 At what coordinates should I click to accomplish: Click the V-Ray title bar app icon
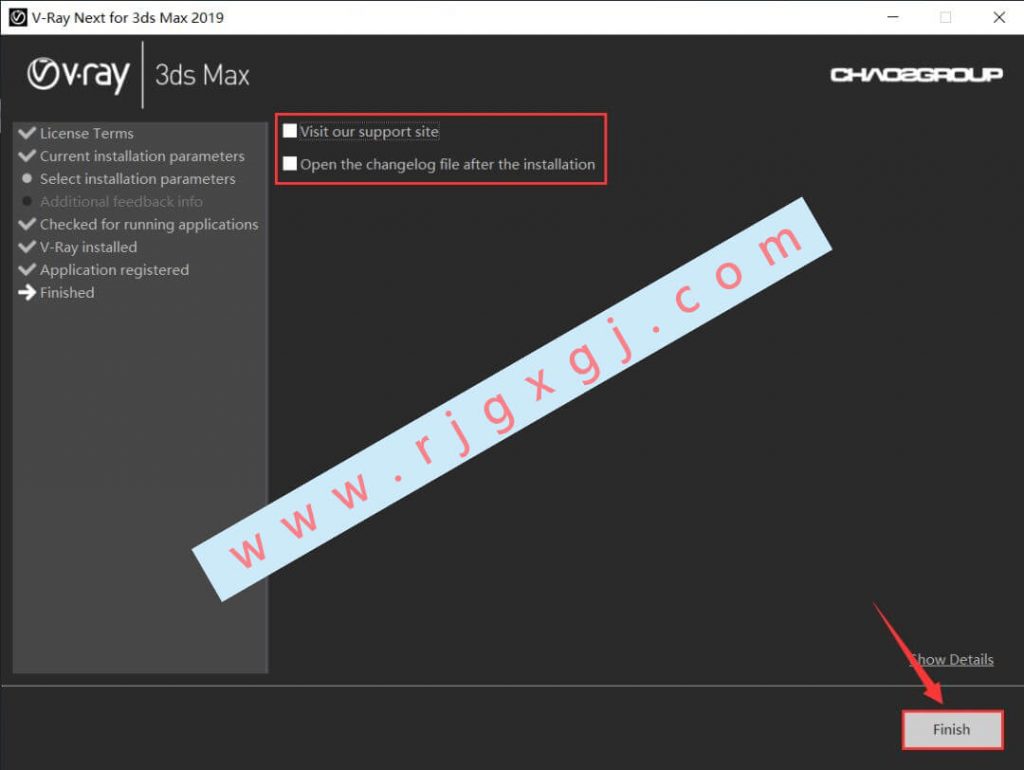[18, 18]
